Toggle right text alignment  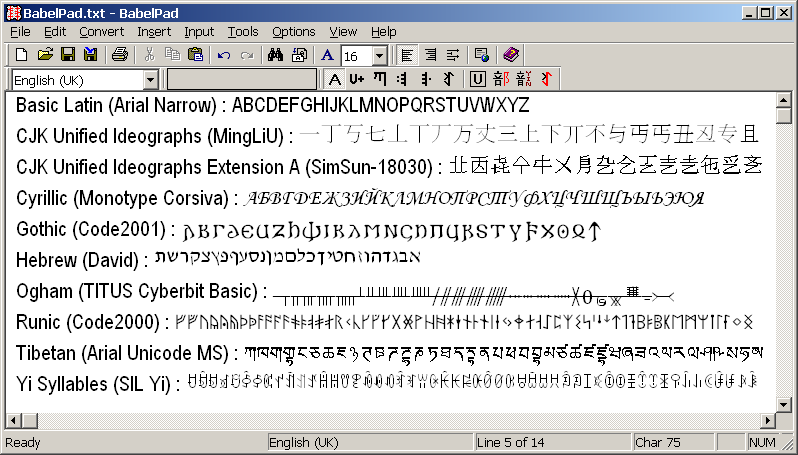431,54
